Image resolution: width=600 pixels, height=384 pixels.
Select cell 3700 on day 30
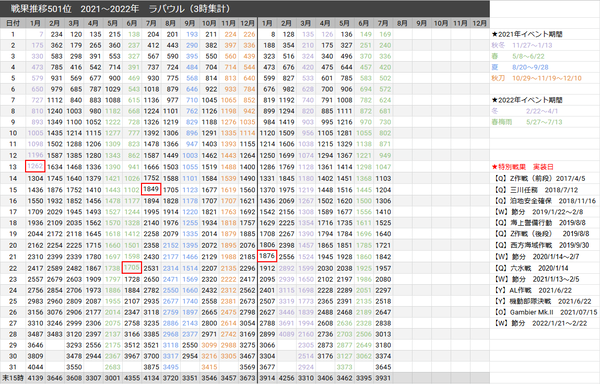(151, 356)
